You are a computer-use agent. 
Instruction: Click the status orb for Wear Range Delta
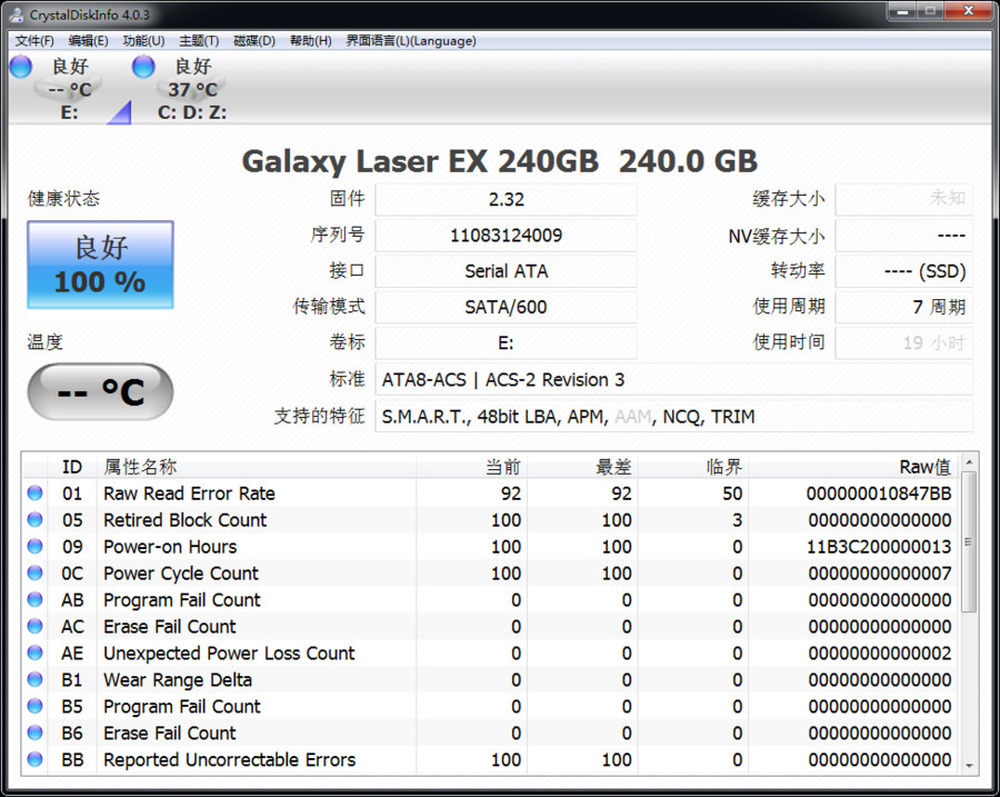coord(35,680)
